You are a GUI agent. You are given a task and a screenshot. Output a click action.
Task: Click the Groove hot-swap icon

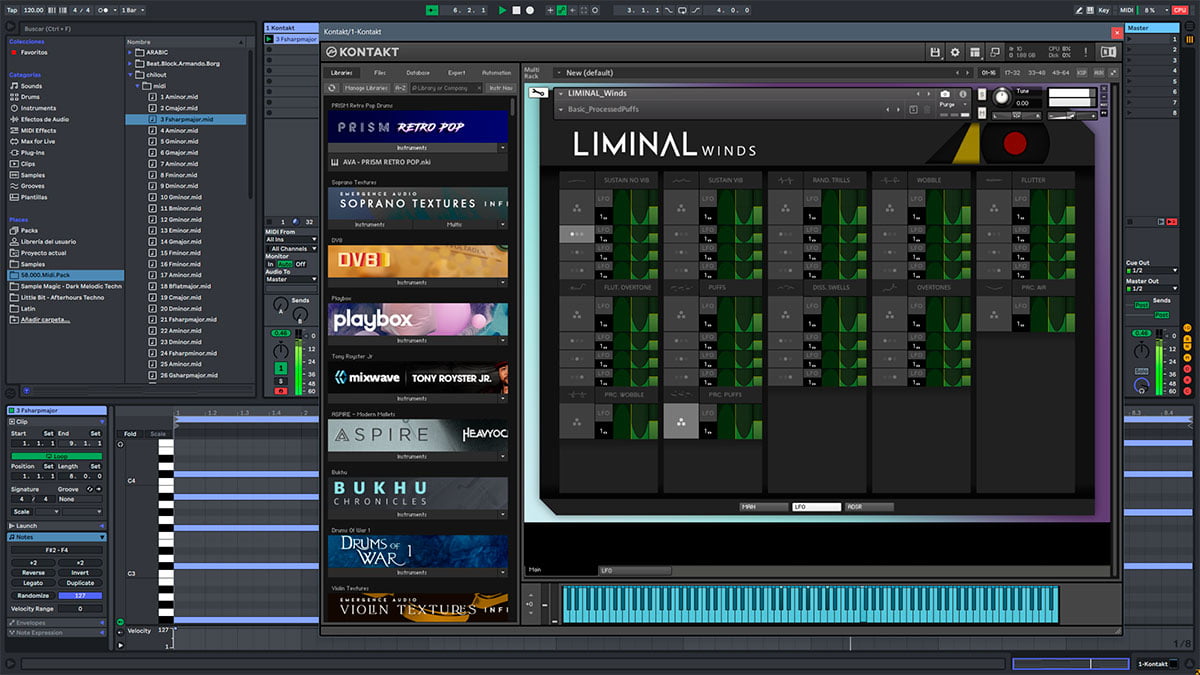[88, 489]
